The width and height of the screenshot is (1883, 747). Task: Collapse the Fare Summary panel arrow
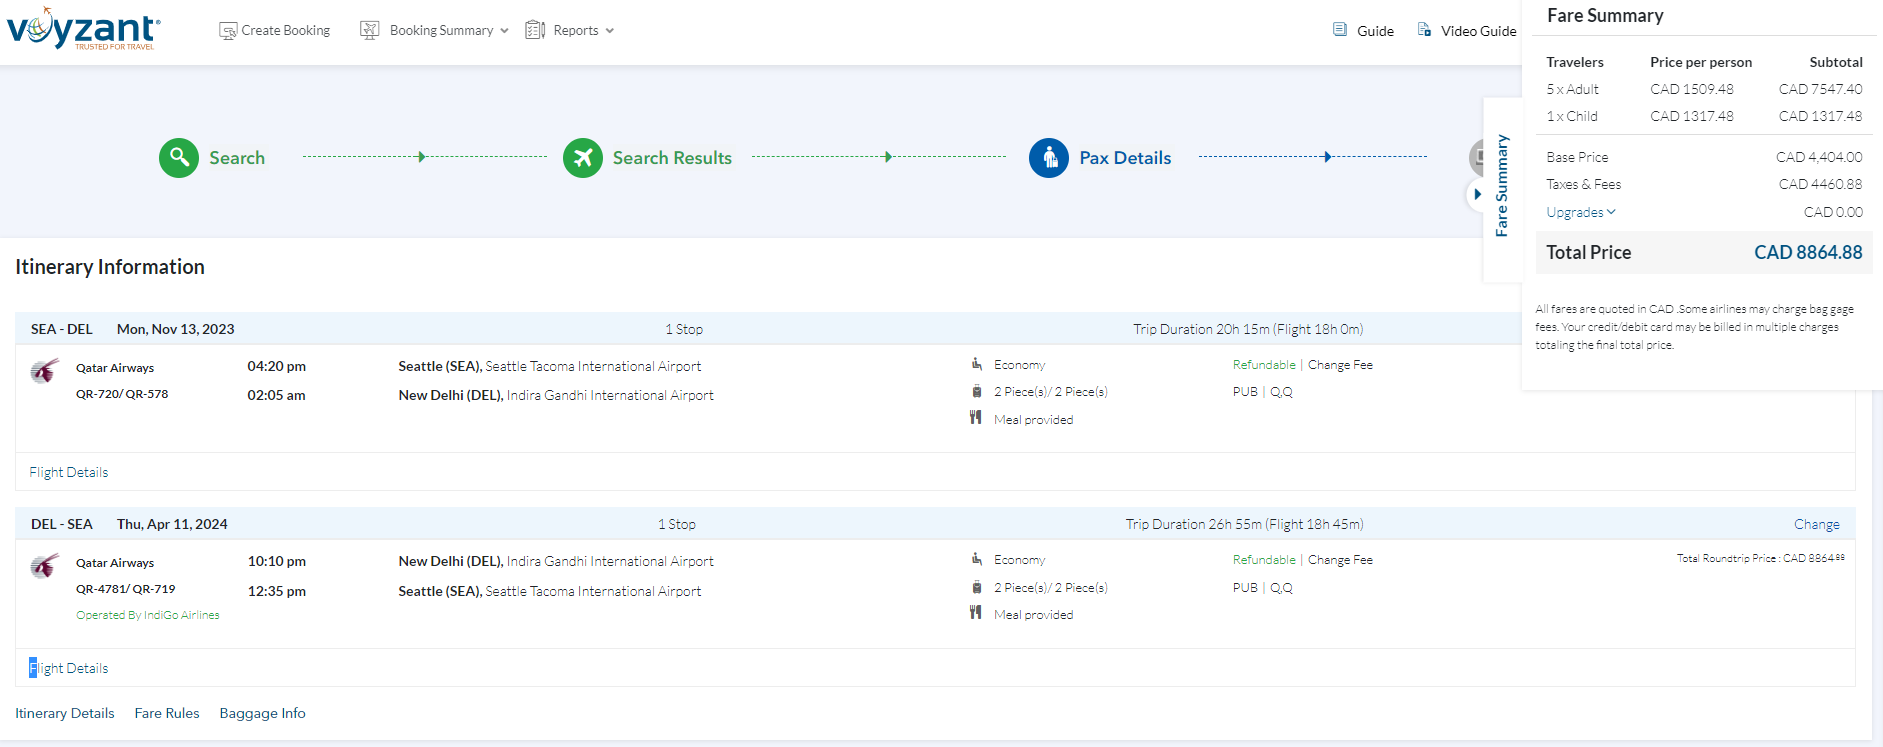coord(1477,194)
